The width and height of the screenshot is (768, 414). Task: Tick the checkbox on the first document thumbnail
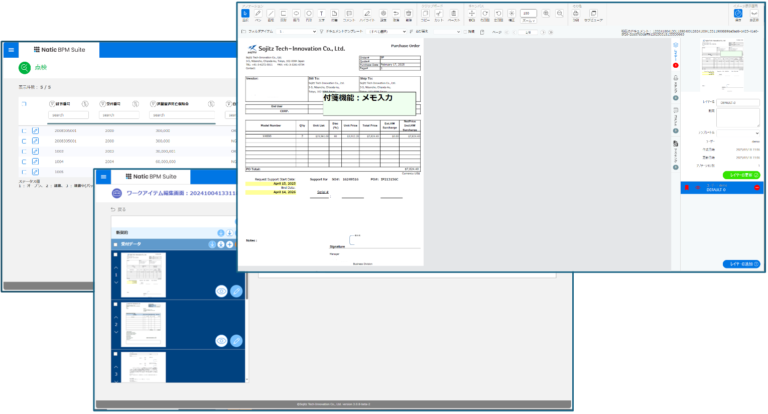click(116, 256)
